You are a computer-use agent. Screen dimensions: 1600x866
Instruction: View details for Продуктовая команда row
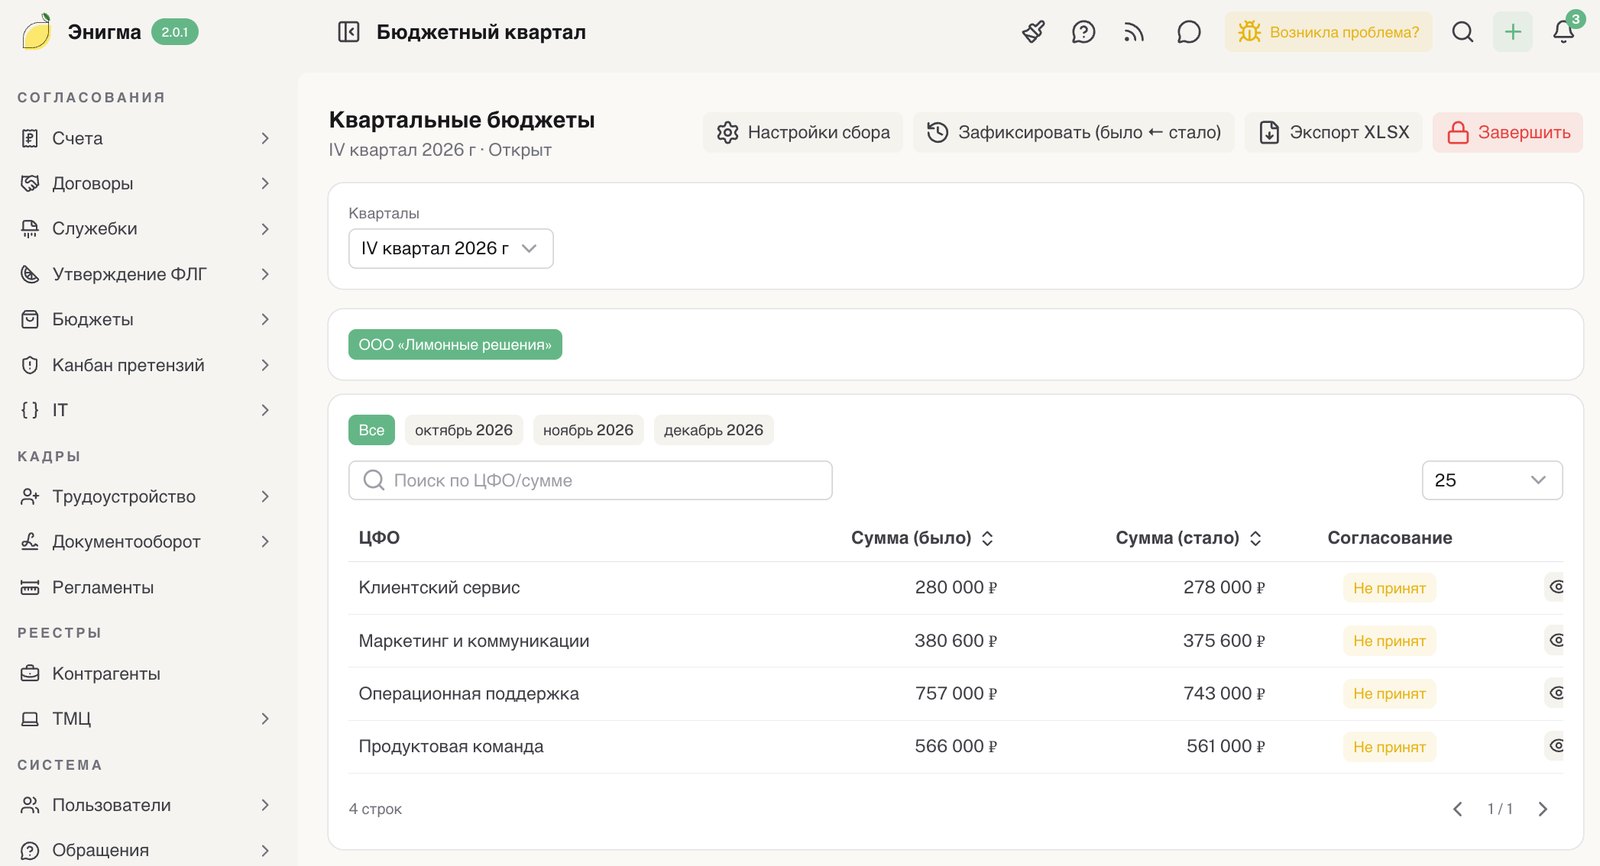(1555, 746)
